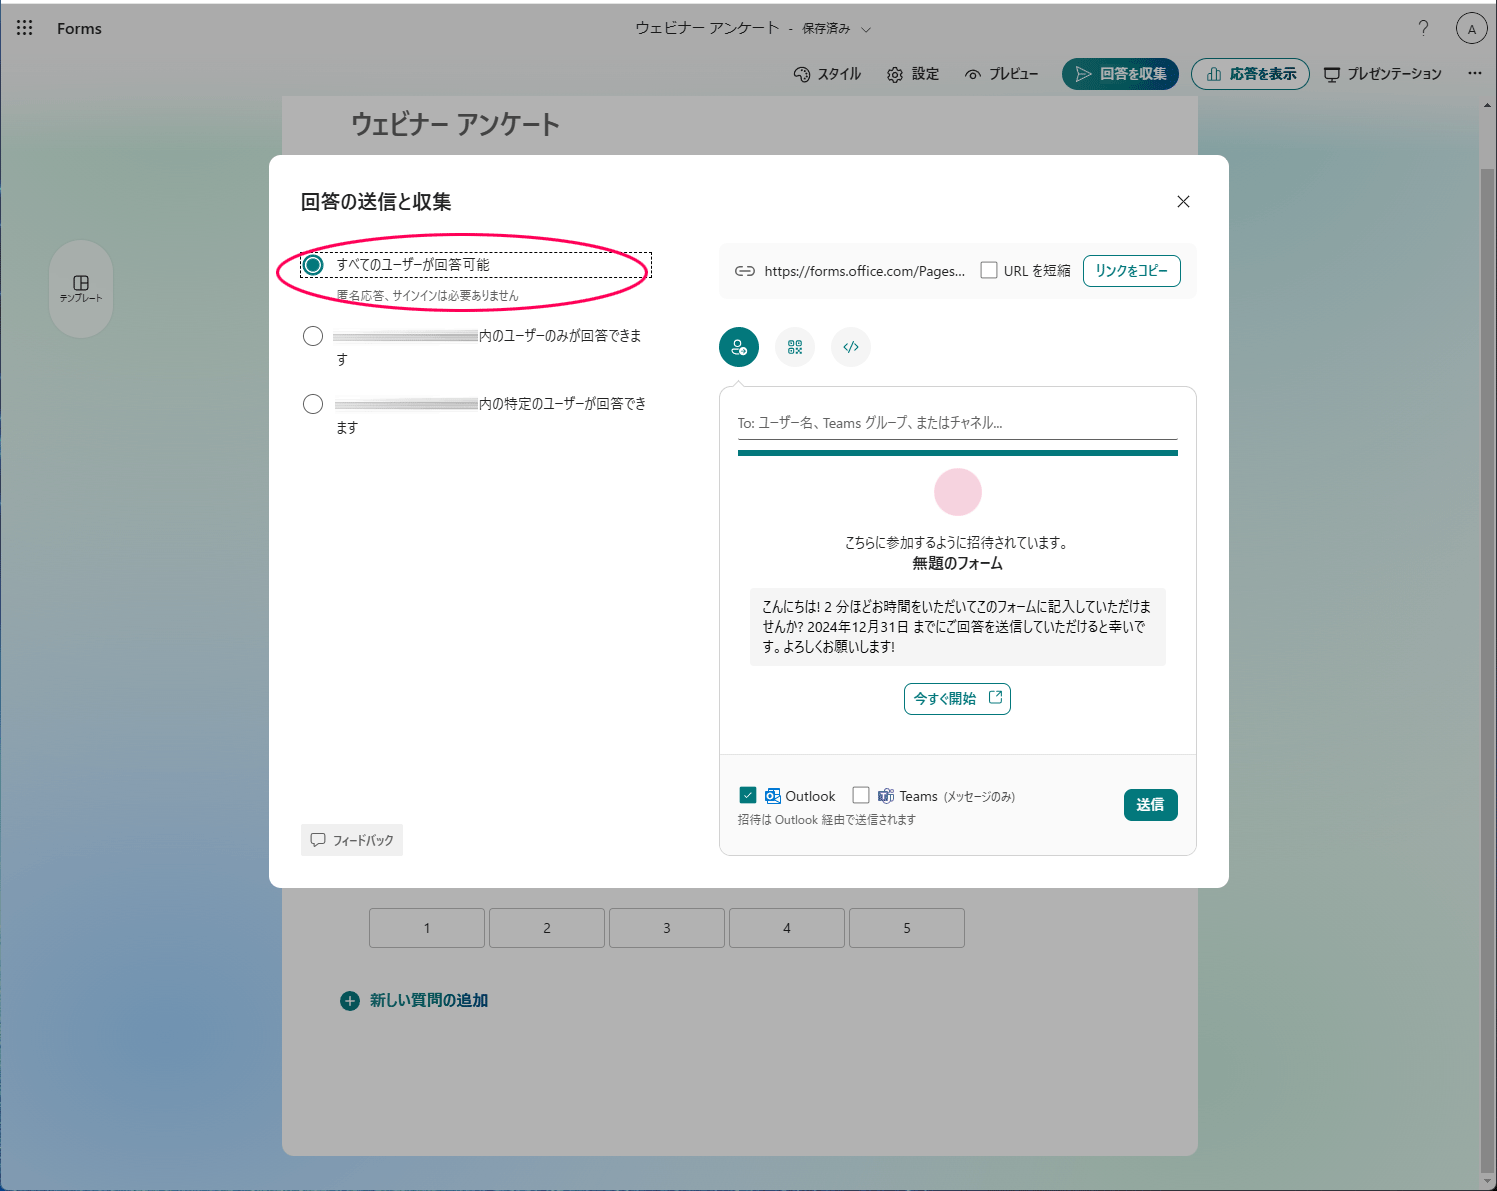The width and height of the screenshot is (1497, 1191).
Task: Open プレビュー with the eye icon
Action: [x=1000, y=73]
